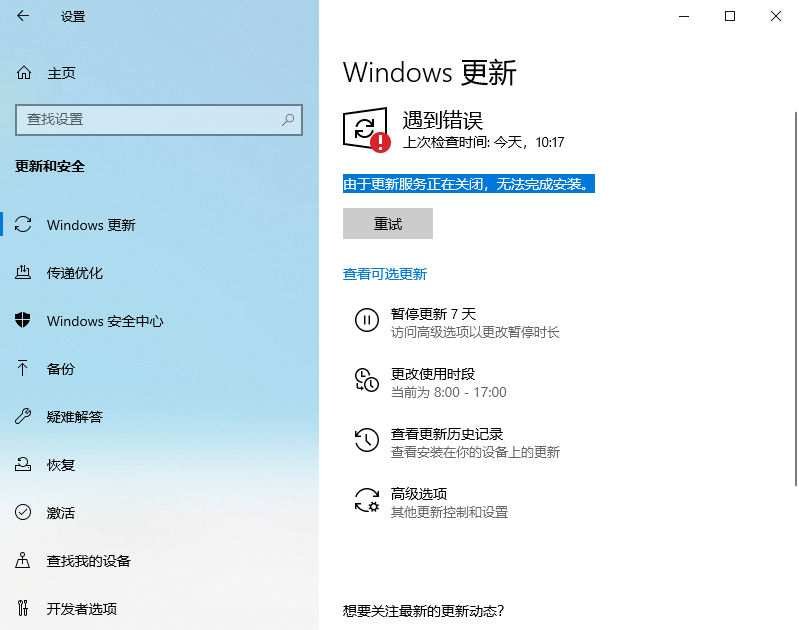The width and height of the screenshot is (799, 630).
Task: Select Windows 更新 in the sidebar
Action: tap(91, 225)
